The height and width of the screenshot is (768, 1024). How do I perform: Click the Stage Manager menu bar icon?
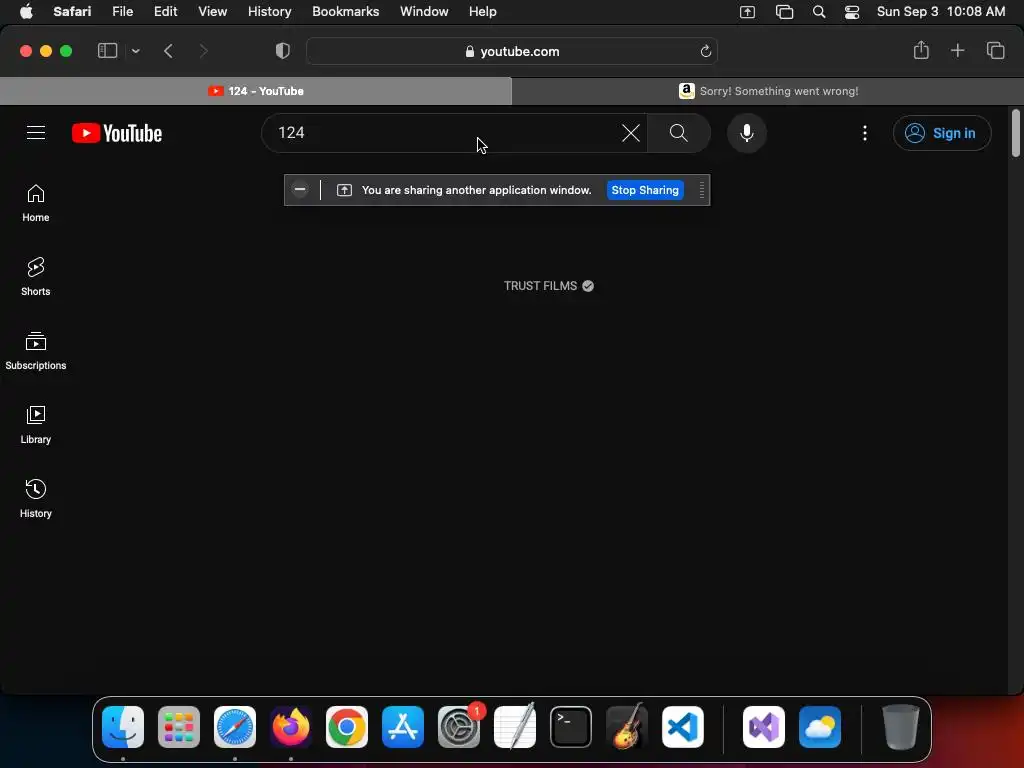tap(784, 12)
